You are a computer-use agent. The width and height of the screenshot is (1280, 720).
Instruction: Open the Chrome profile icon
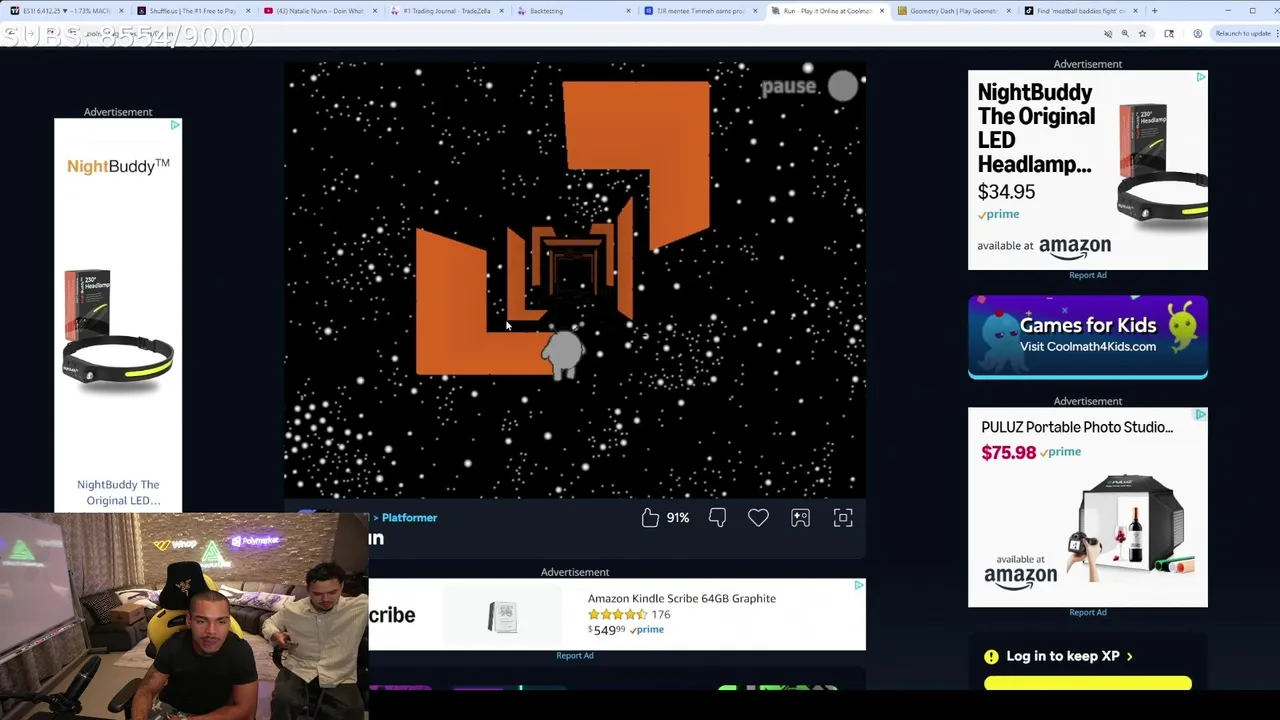click(1197, 33)
